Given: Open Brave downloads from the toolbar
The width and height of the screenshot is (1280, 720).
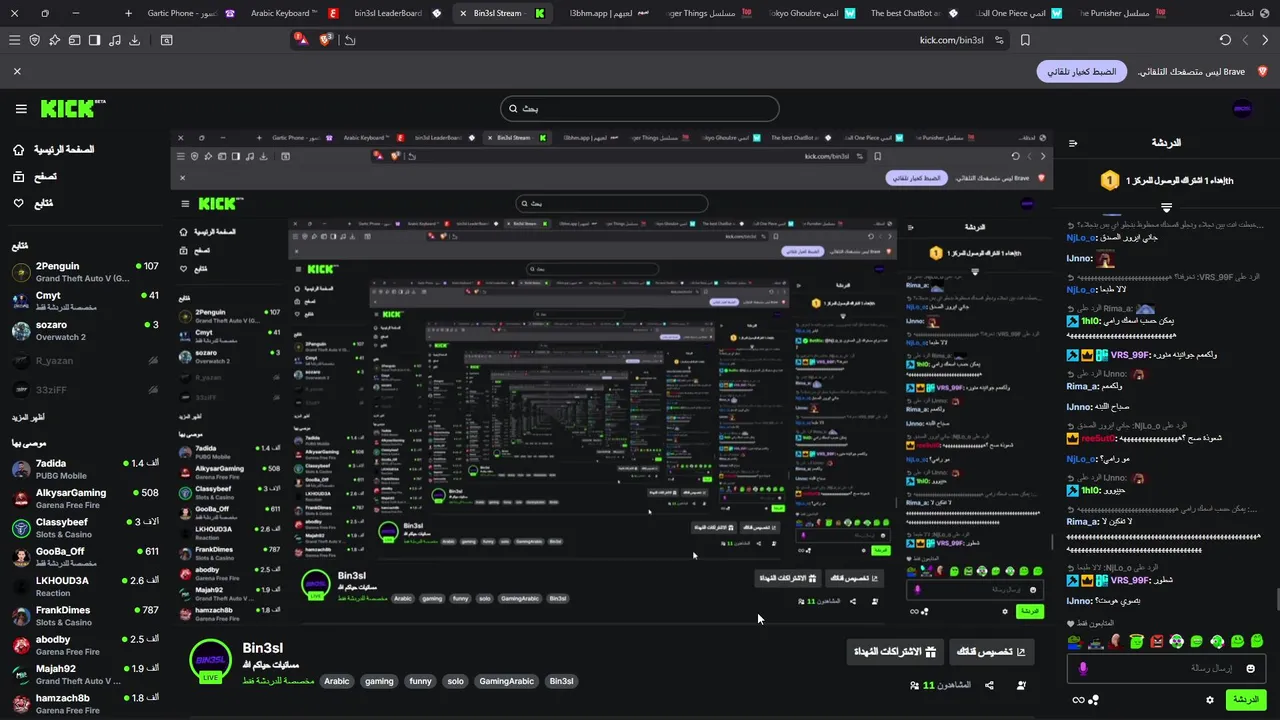Looking at the screenshot, I should pos(134,40).
